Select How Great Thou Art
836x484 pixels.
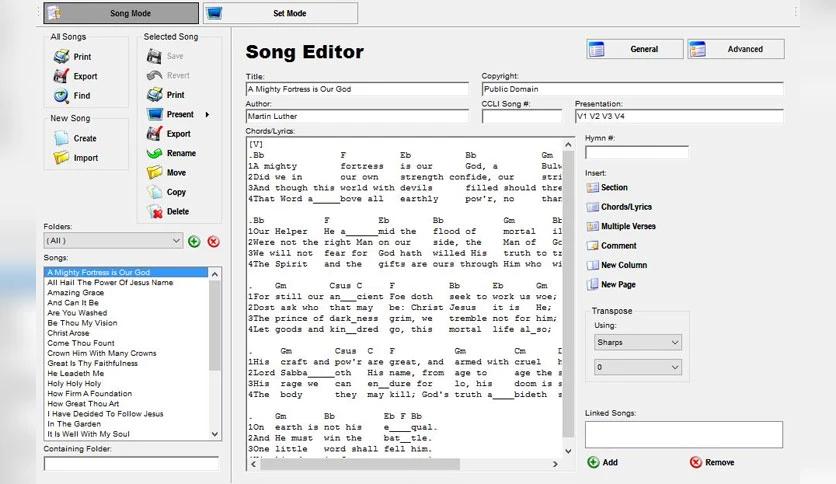coord(126,404)
